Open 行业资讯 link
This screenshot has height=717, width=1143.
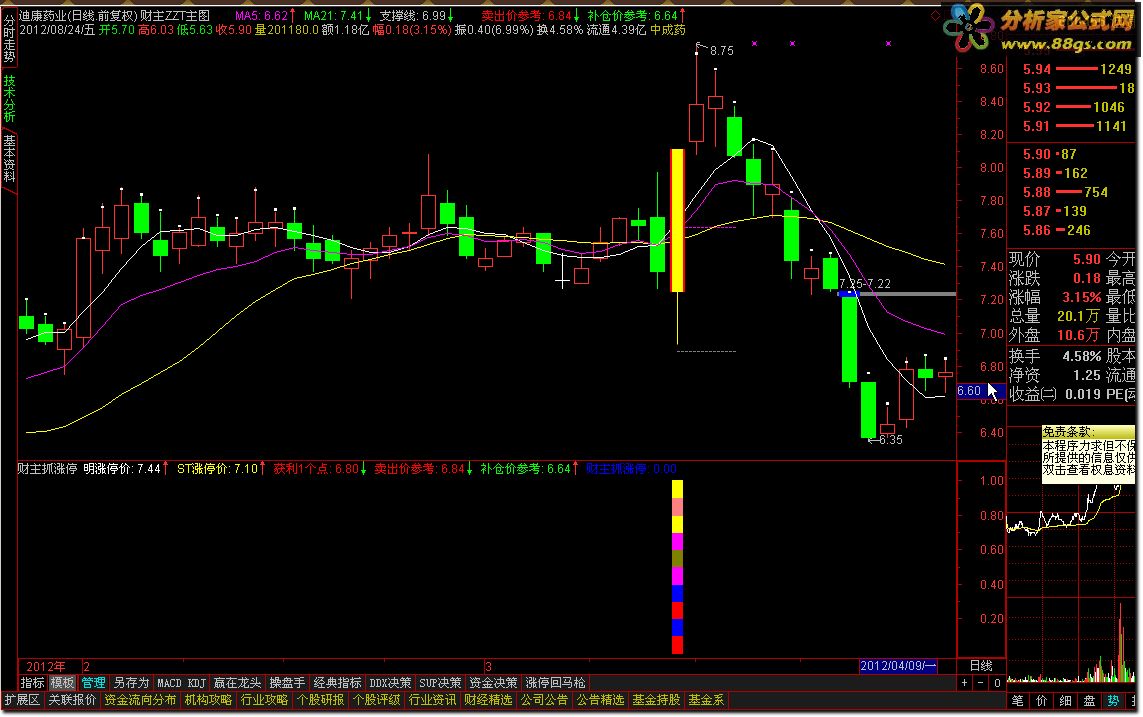point(432,700)
